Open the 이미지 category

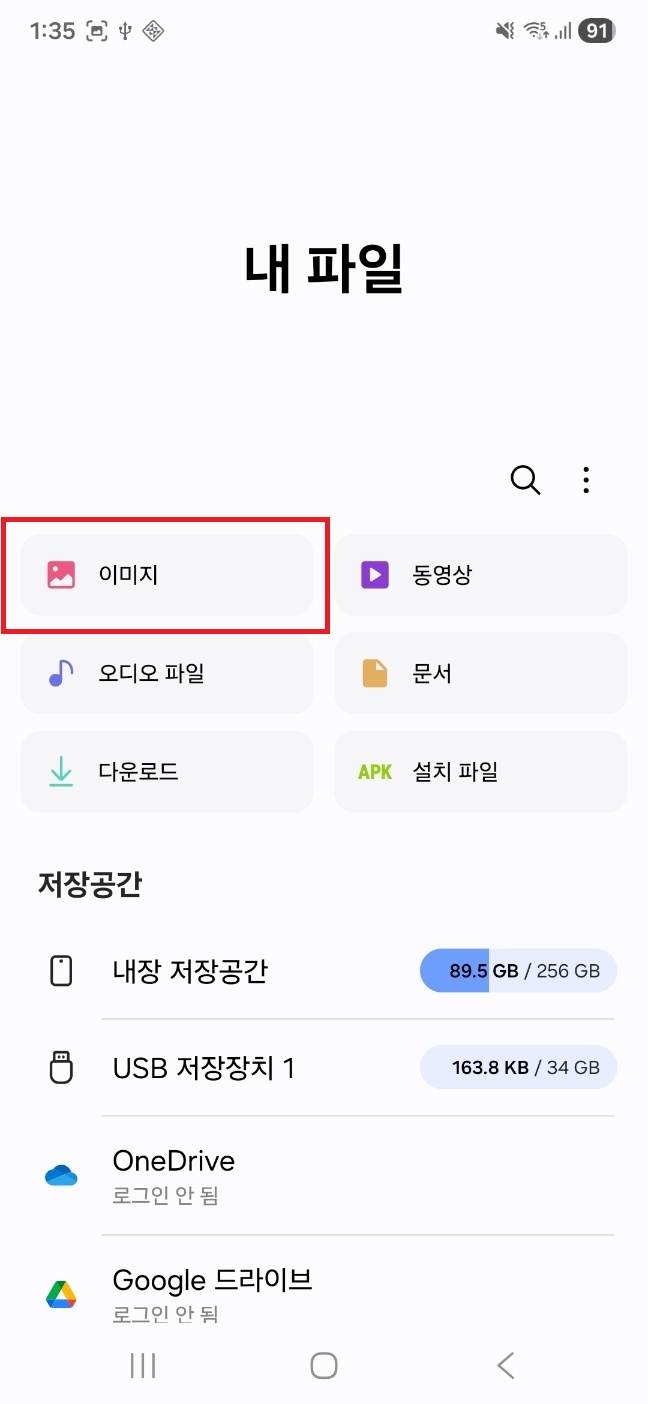pos(167,574)
